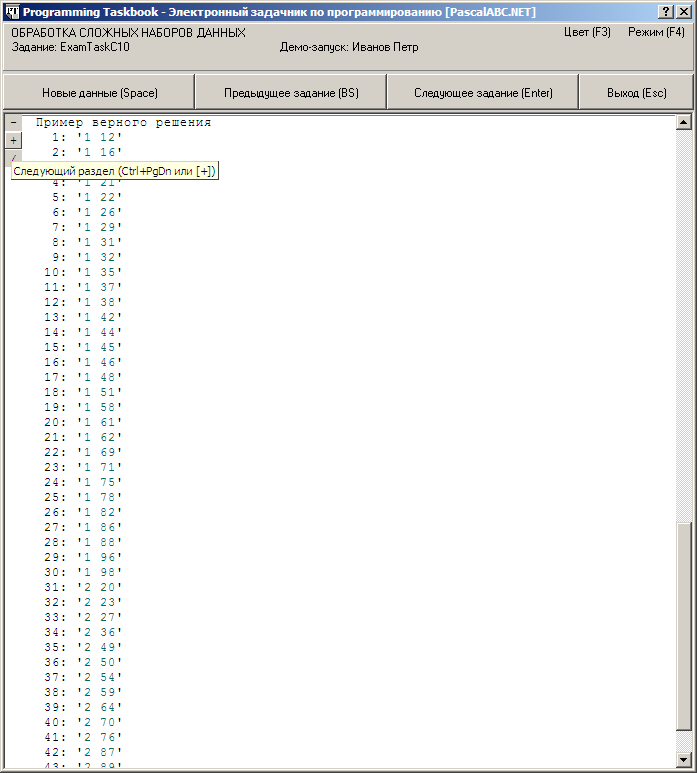Select line 26: '1 82'
The height and width of the screenshot is (773, 697).
click(83, 512)
